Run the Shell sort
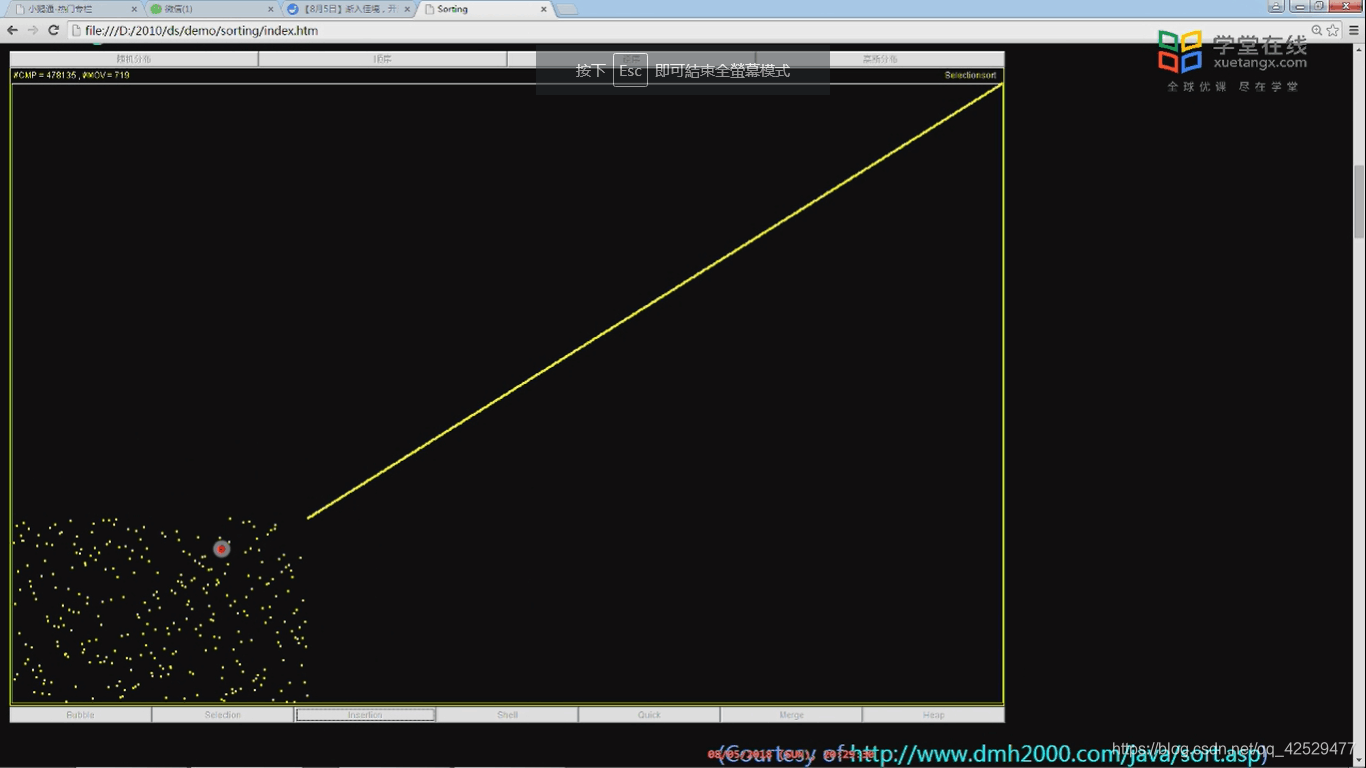The width and height of the screenshot is (1366, 768). (507, 715)
